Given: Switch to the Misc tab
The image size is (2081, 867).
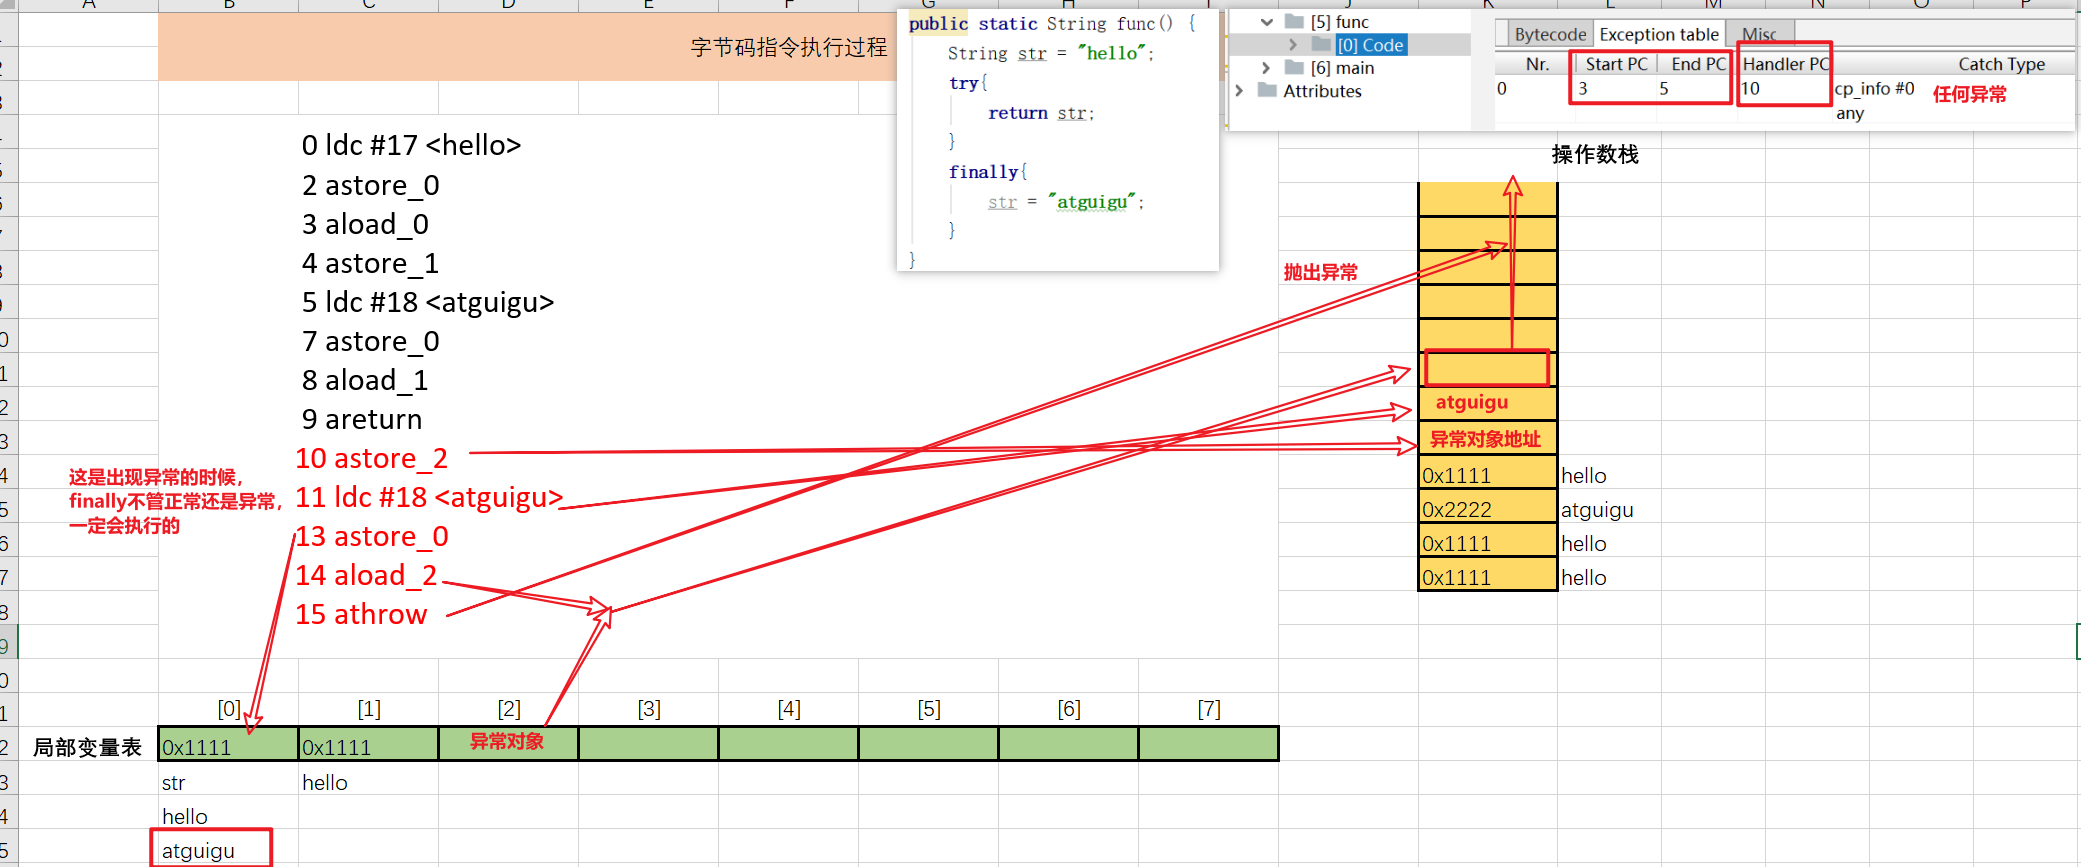Looking at the screenshot, I should tap(1760, 34).
